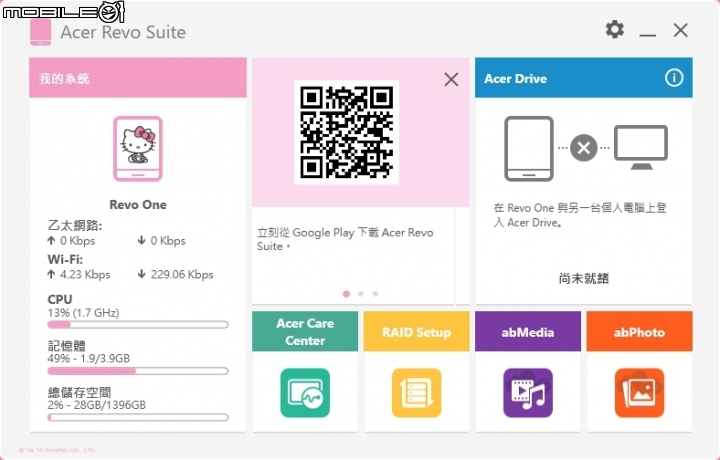Minimize the Acer Revo Suite window
This screenshot has height=460, width=720.
click(647, 35)
